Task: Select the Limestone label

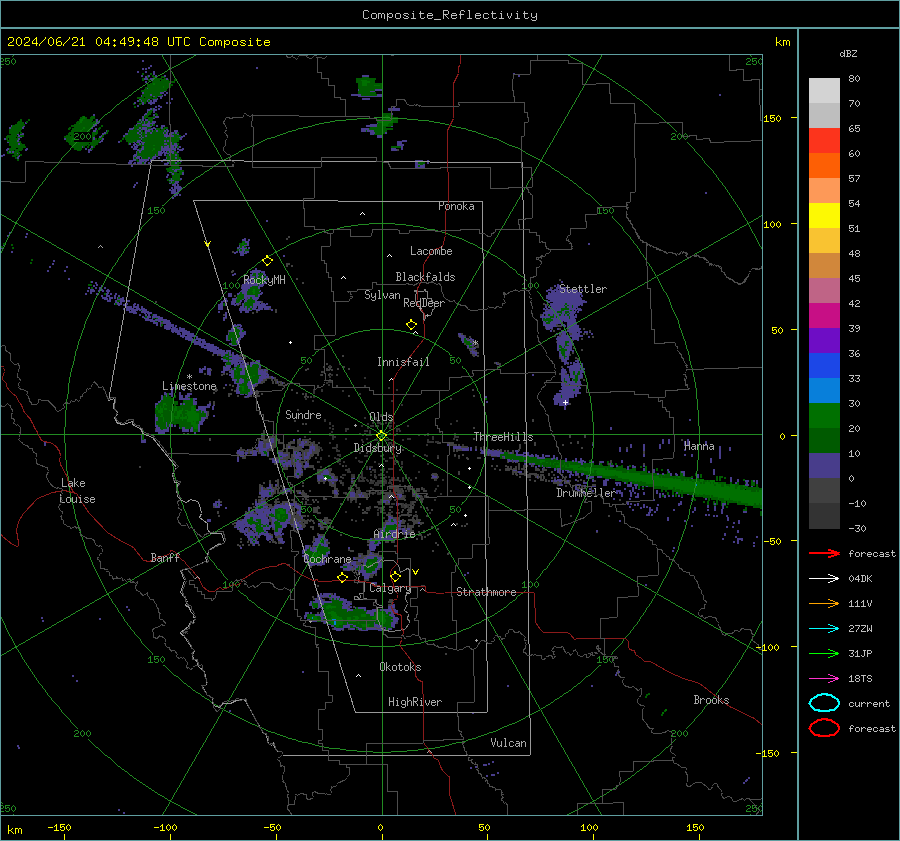Action: pos(189,386)
